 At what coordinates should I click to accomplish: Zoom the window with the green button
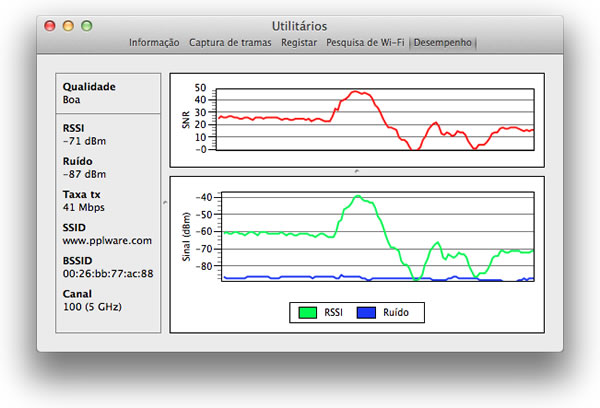pyautogui.click(x=86, y=25)
